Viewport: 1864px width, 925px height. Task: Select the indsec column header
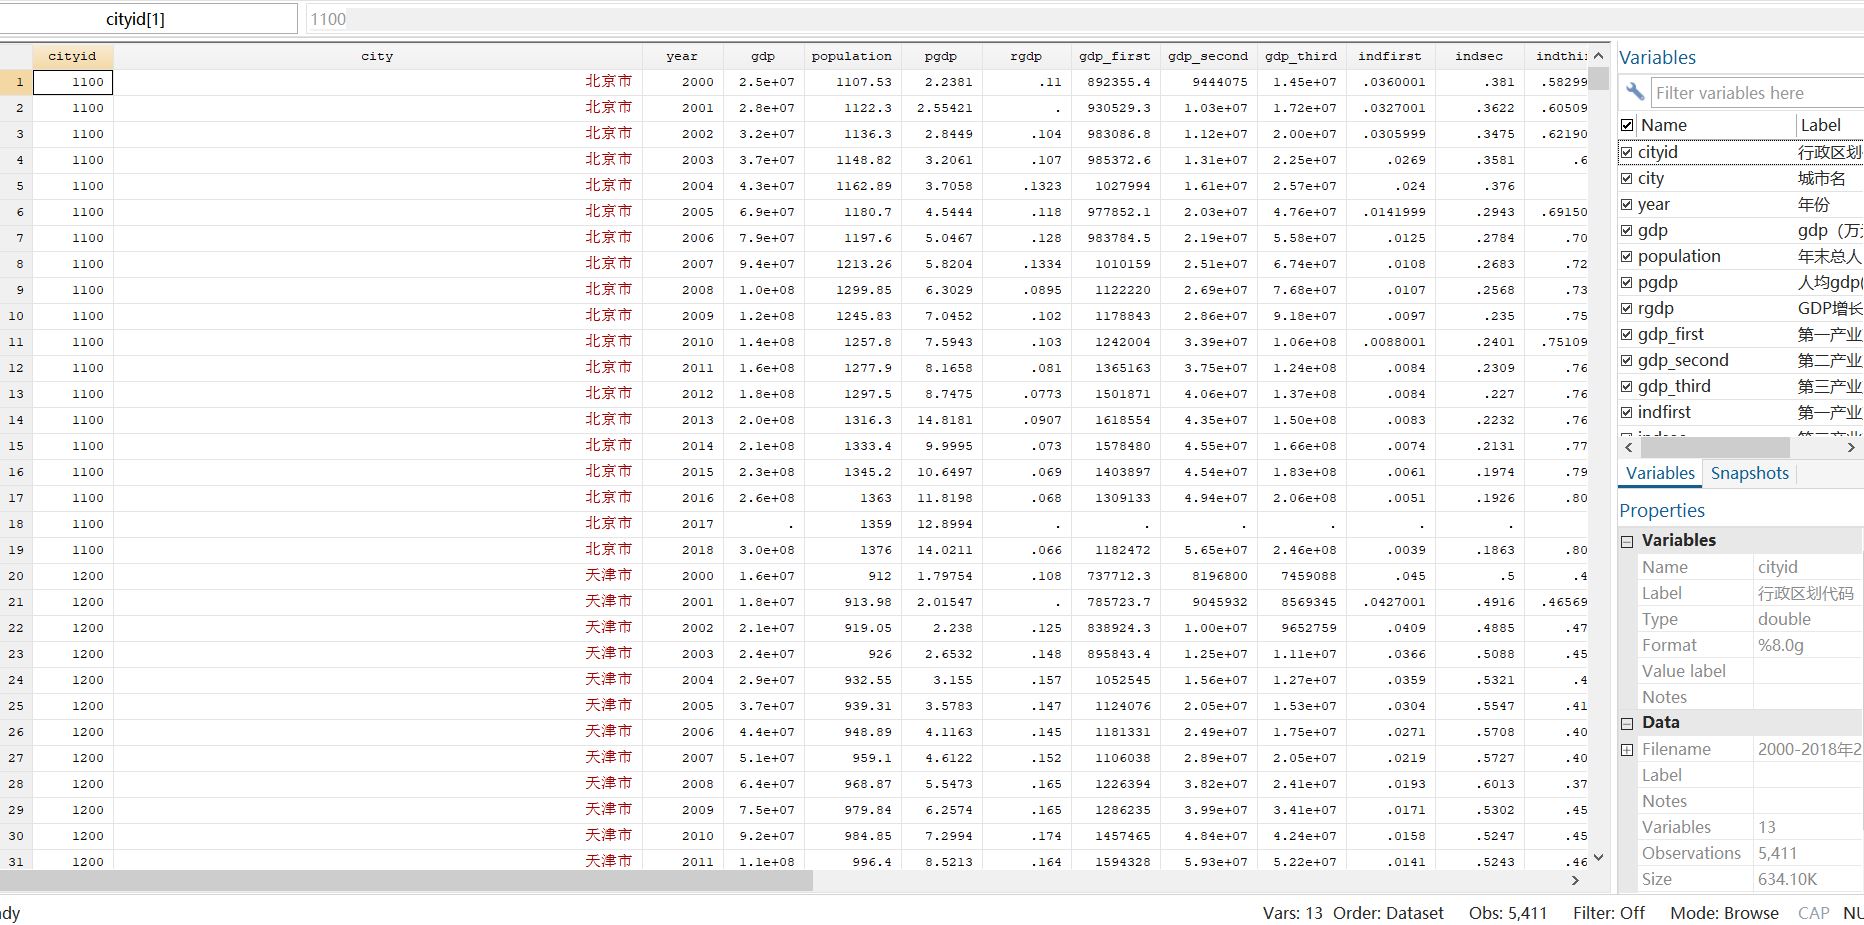click(x=1479, y=56)
